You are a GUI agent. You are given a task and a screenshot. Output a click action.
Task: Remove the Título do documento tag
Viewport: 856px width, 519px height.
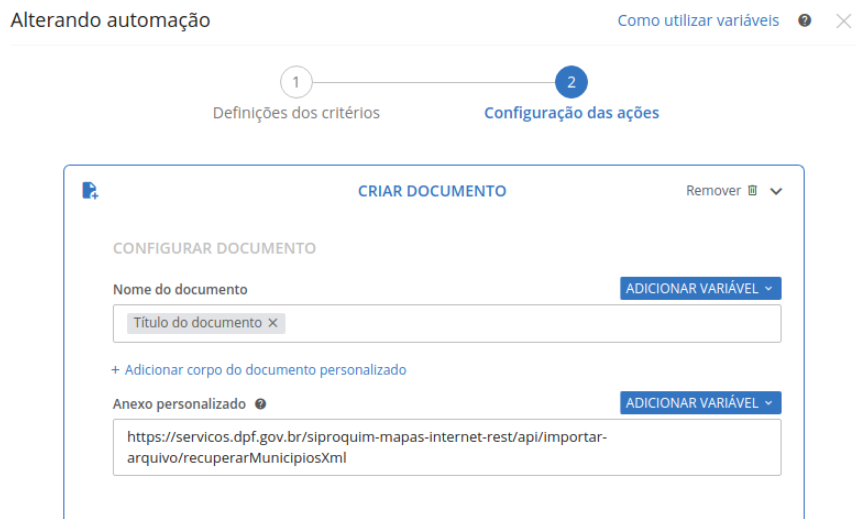273,323
